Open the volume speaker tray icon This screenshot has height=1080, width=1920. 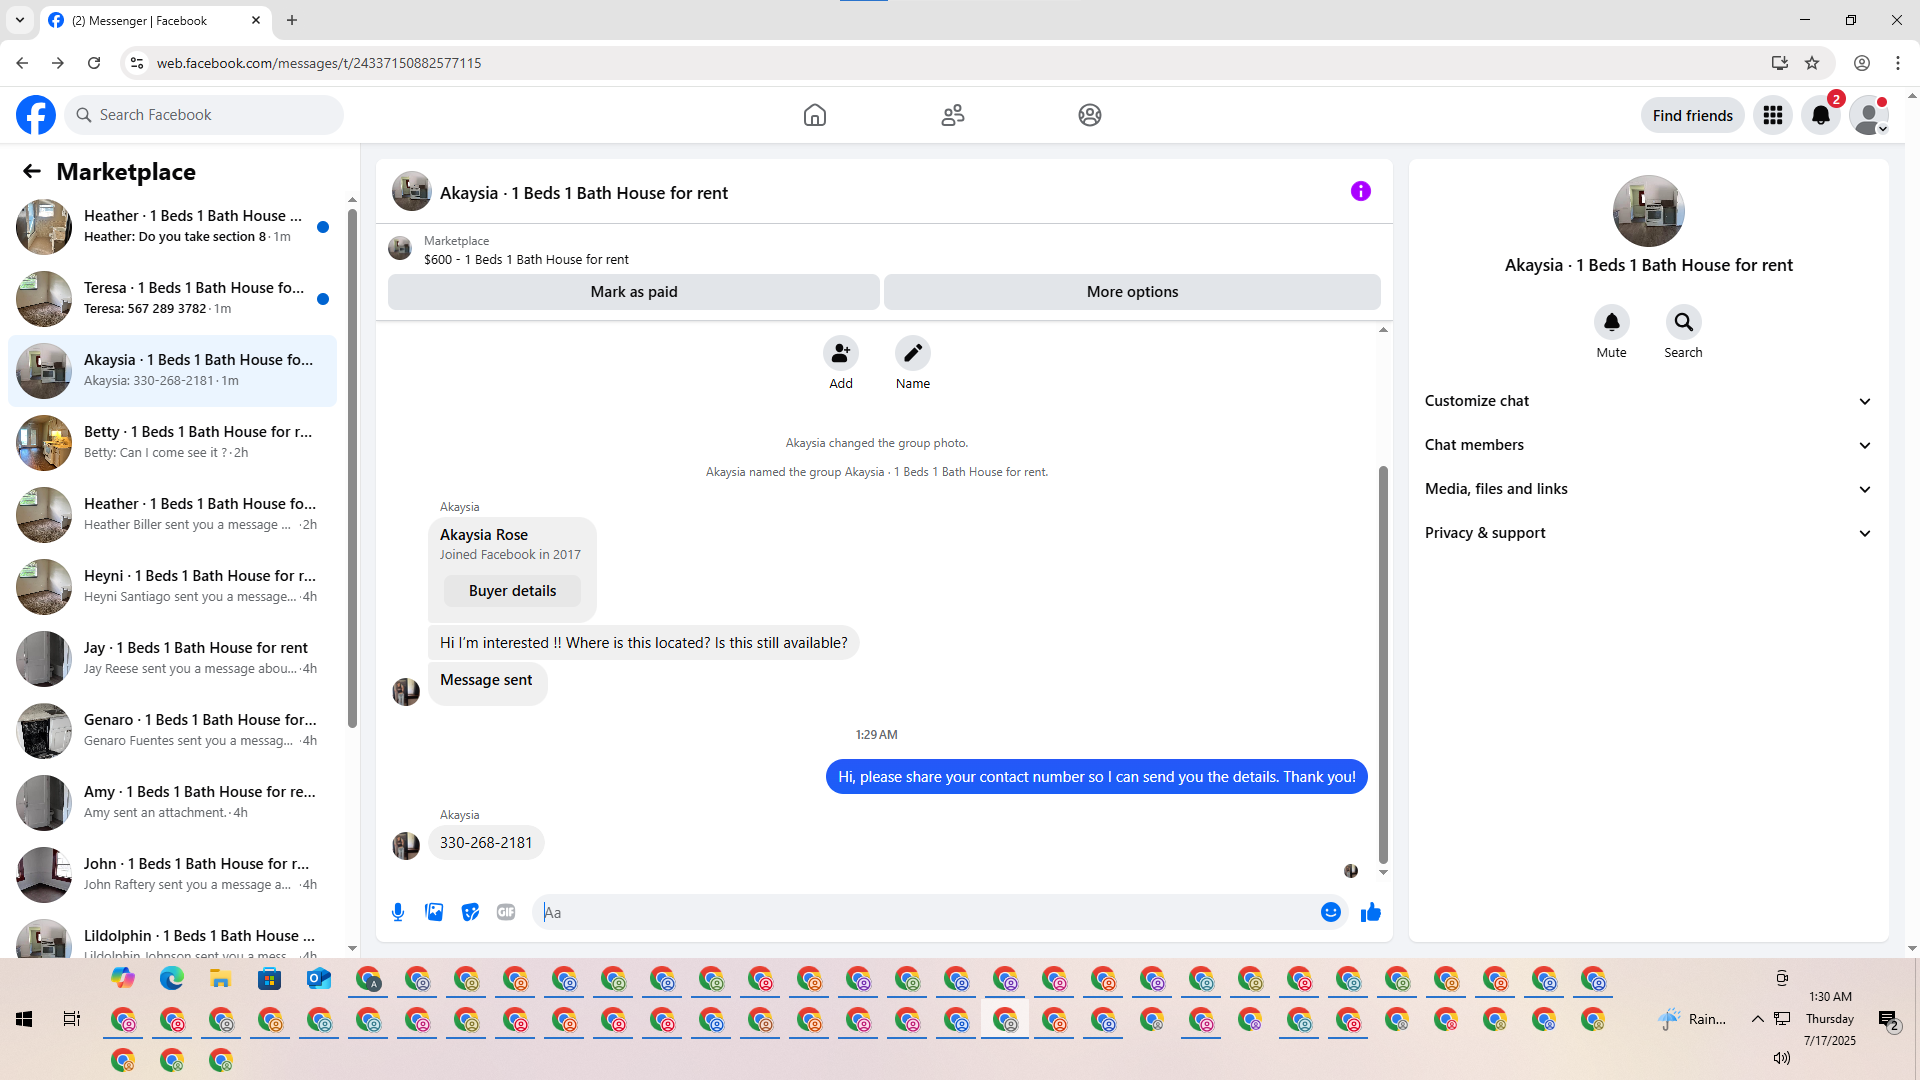coord(1781,1058)
